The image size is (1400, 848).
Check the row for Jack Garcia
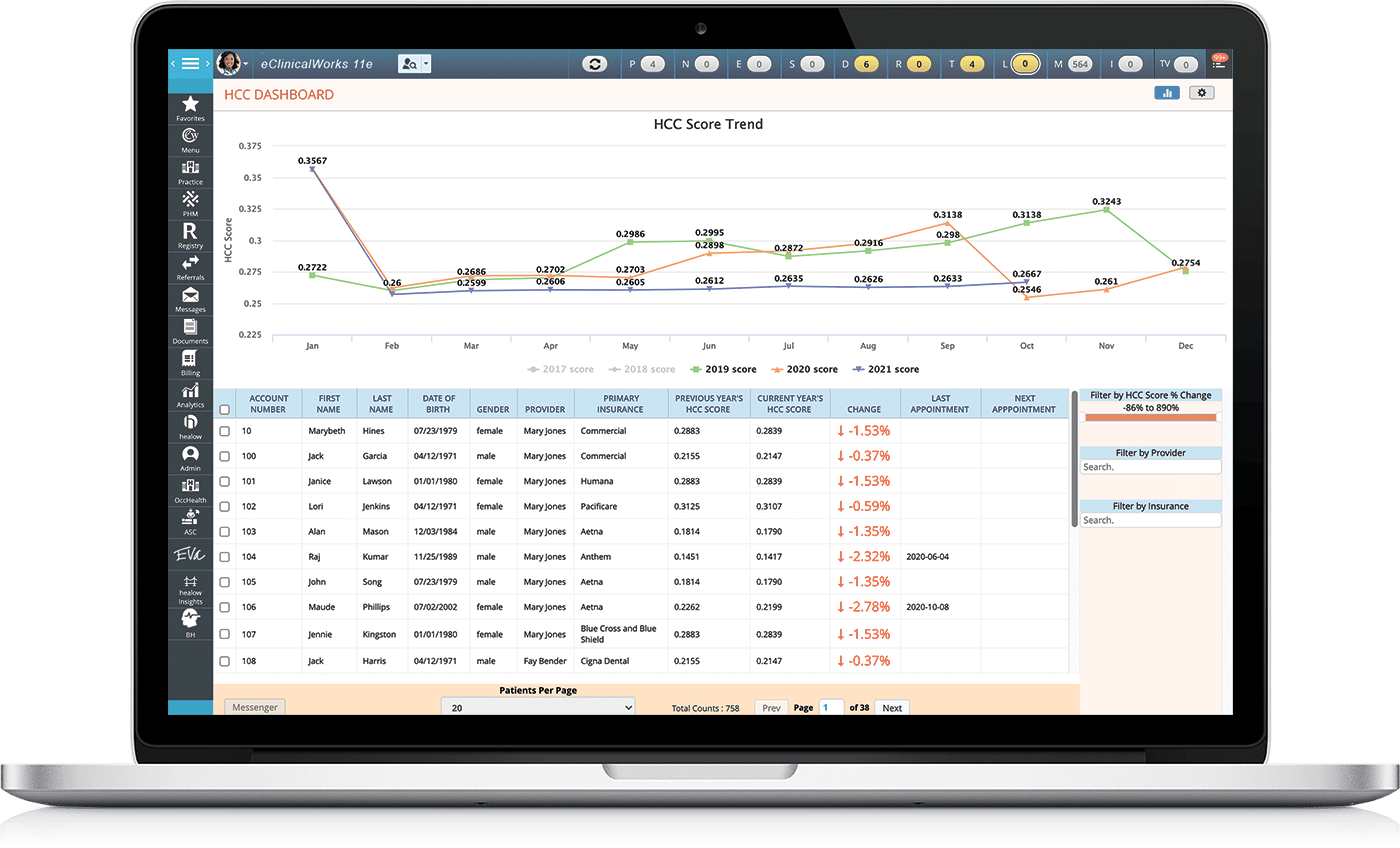(x=224, y=456)
